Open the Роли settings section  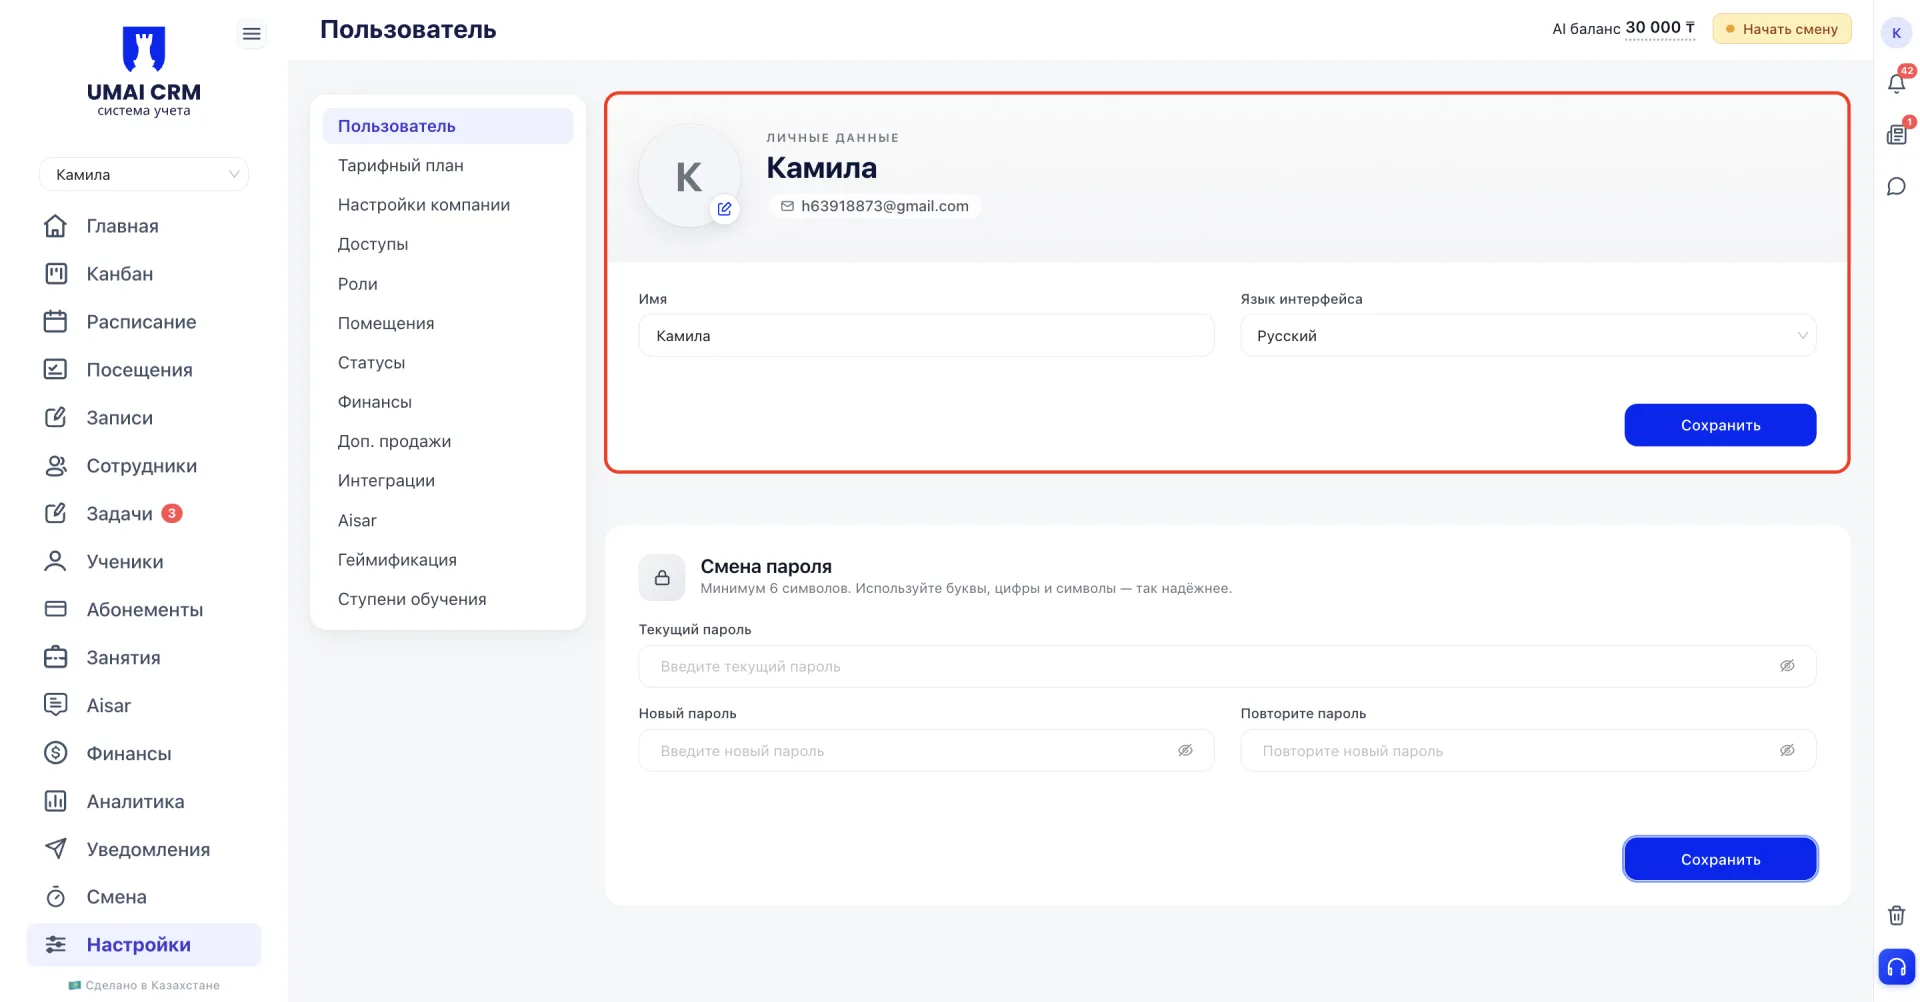(x=447, y=284)
